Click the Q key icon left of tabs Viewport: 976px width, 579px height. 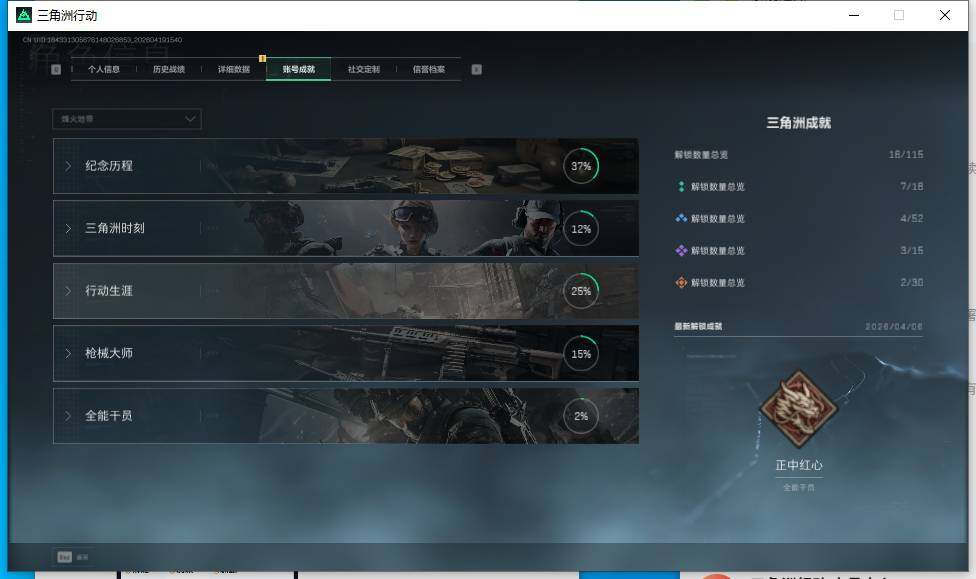(x=56, y=69)
